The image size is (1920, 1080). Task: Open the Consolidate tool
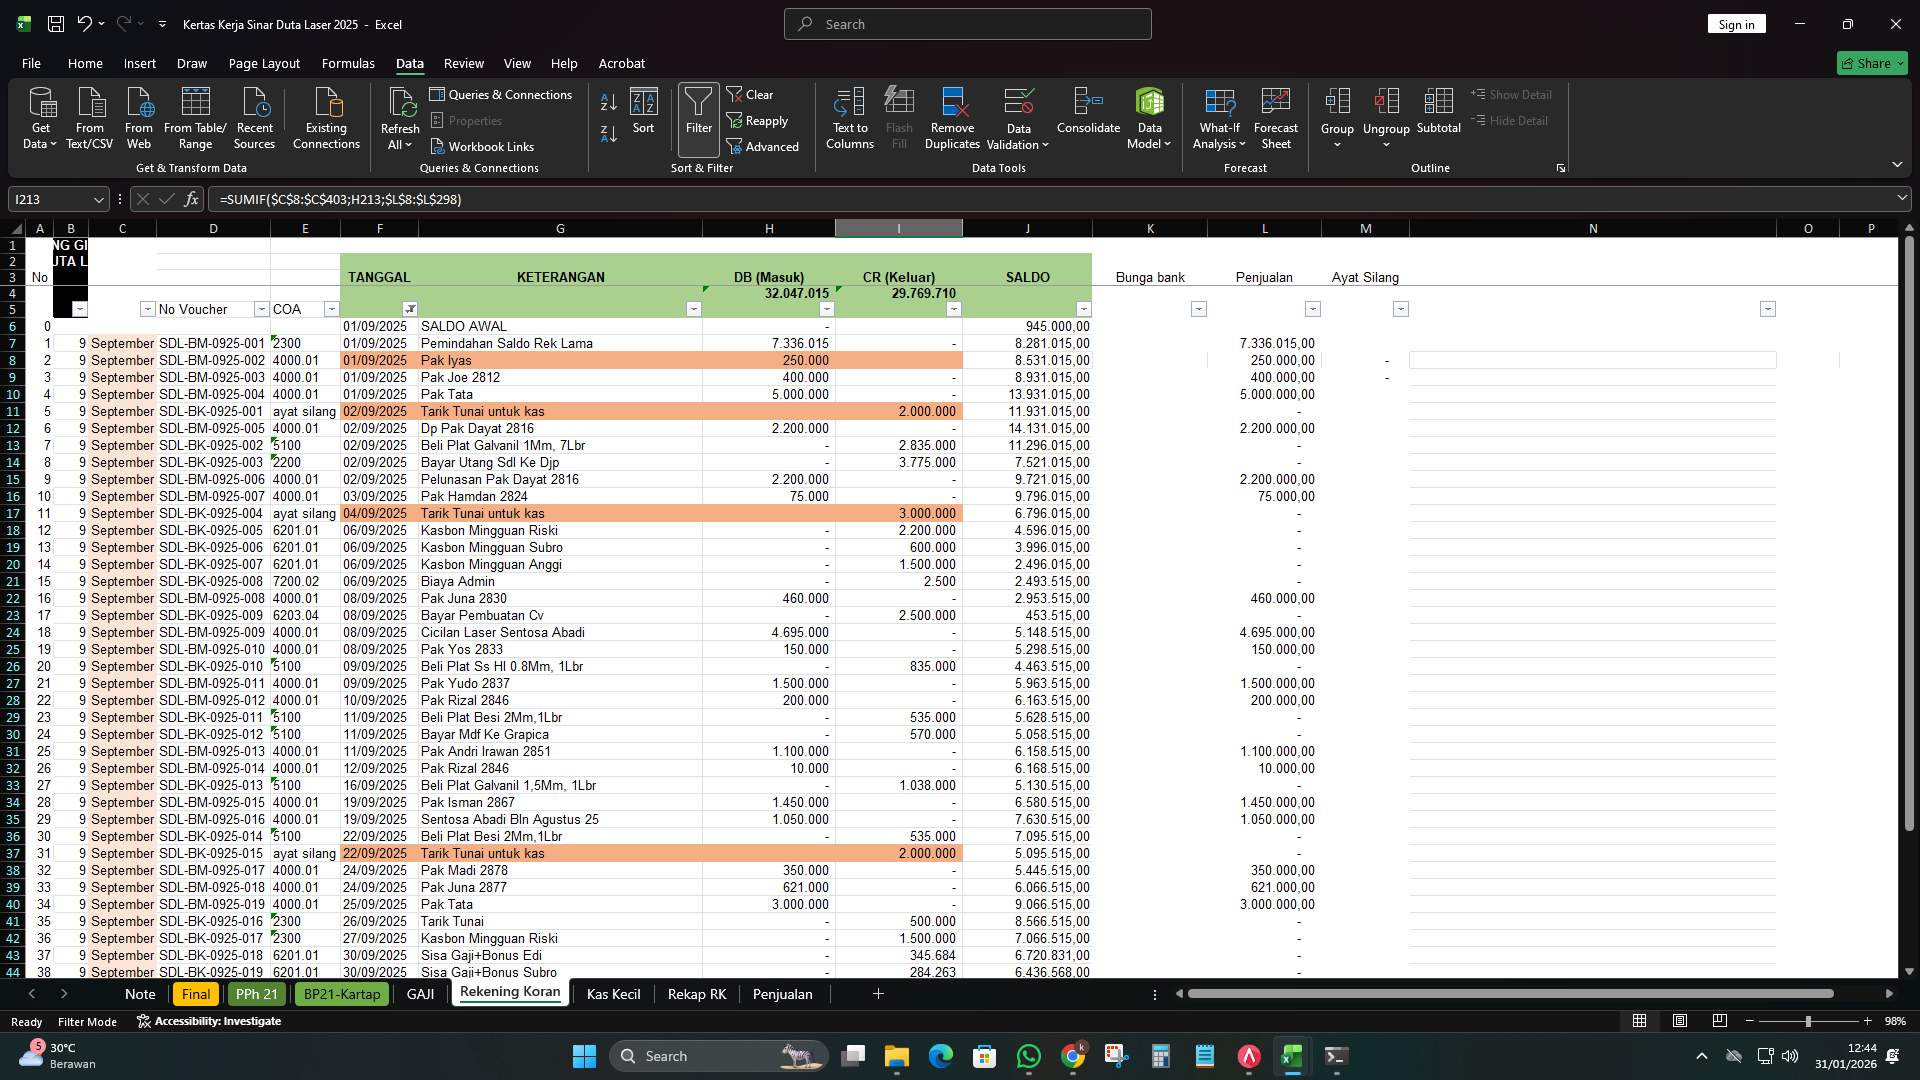click(1088, 115)
